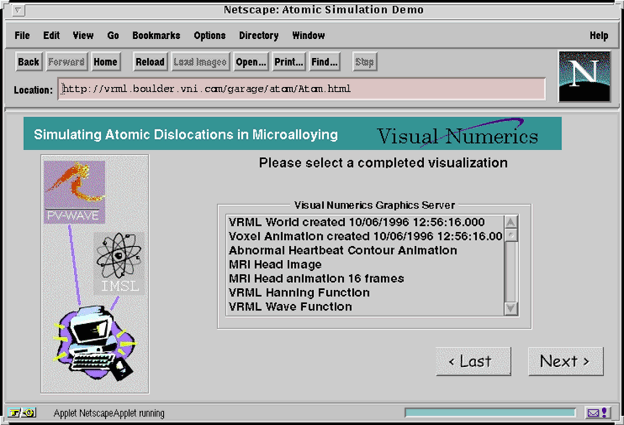Click the list scrollbar down arrow
This screenshot has height=425, width=624.
[x=511, y=308]
